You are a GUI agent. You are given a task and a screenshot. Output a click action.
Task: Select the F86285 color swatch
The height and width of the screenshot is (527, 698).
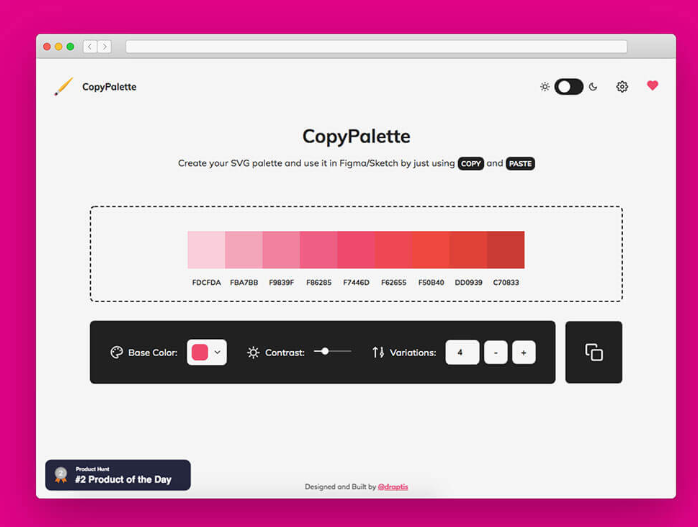click(x=319, y=250)
